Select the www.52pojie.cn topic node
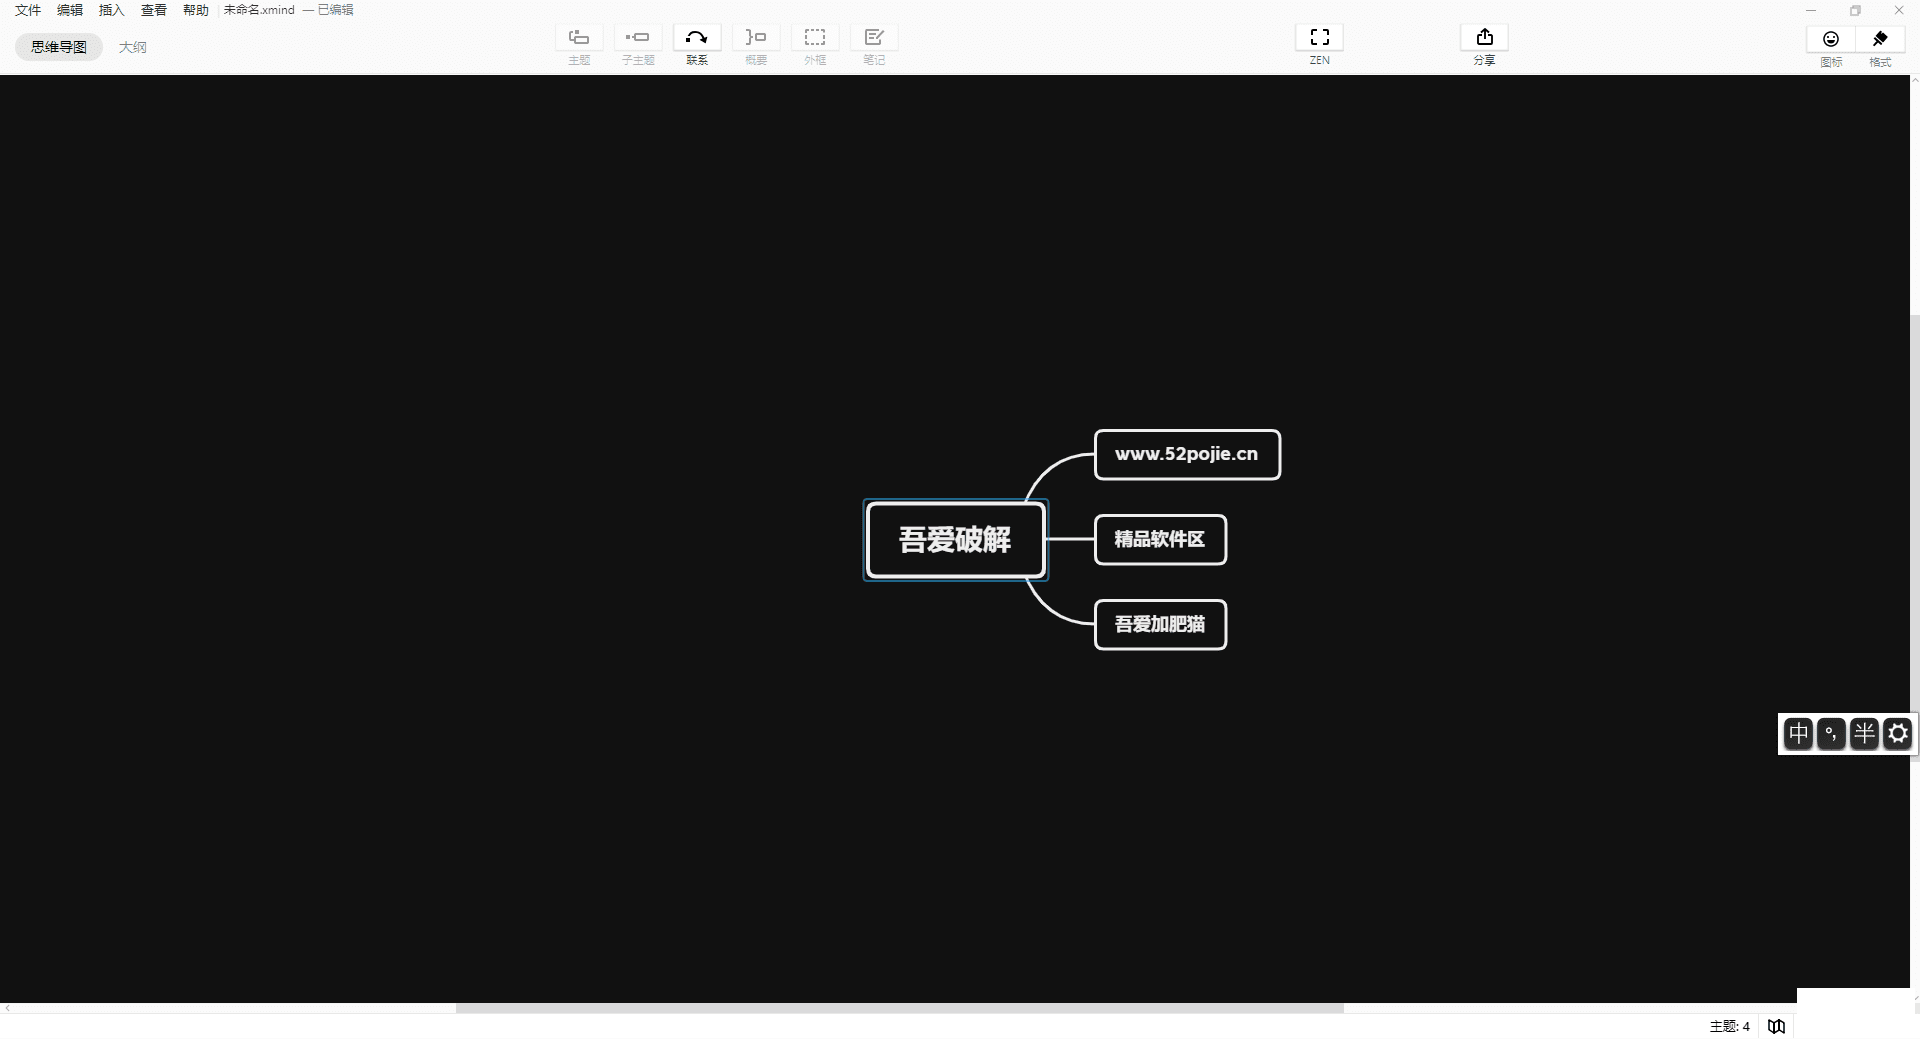The image size is (1920, 1039). (1187, 454)
